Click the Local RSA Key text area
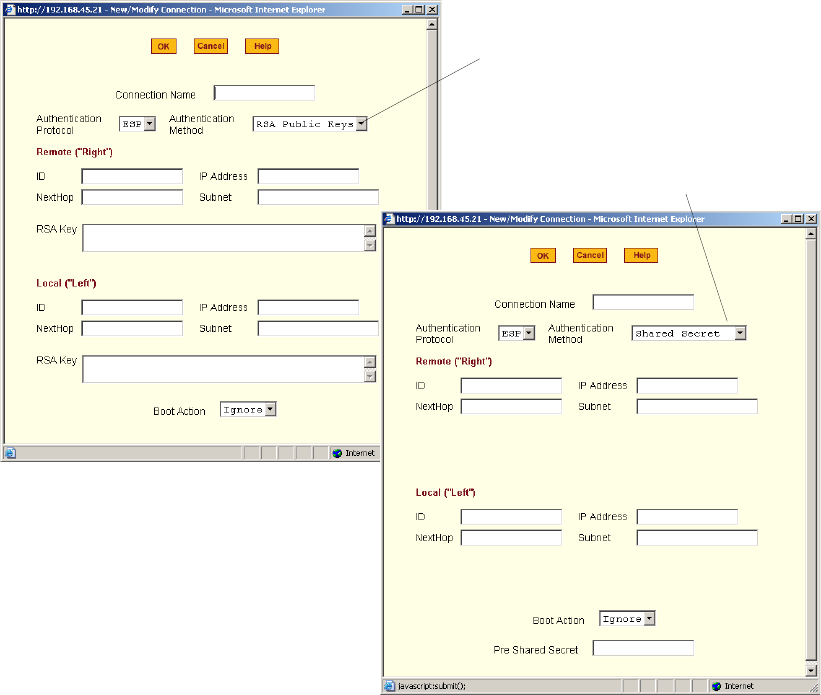821x695 pixels. tap(222, 369)
